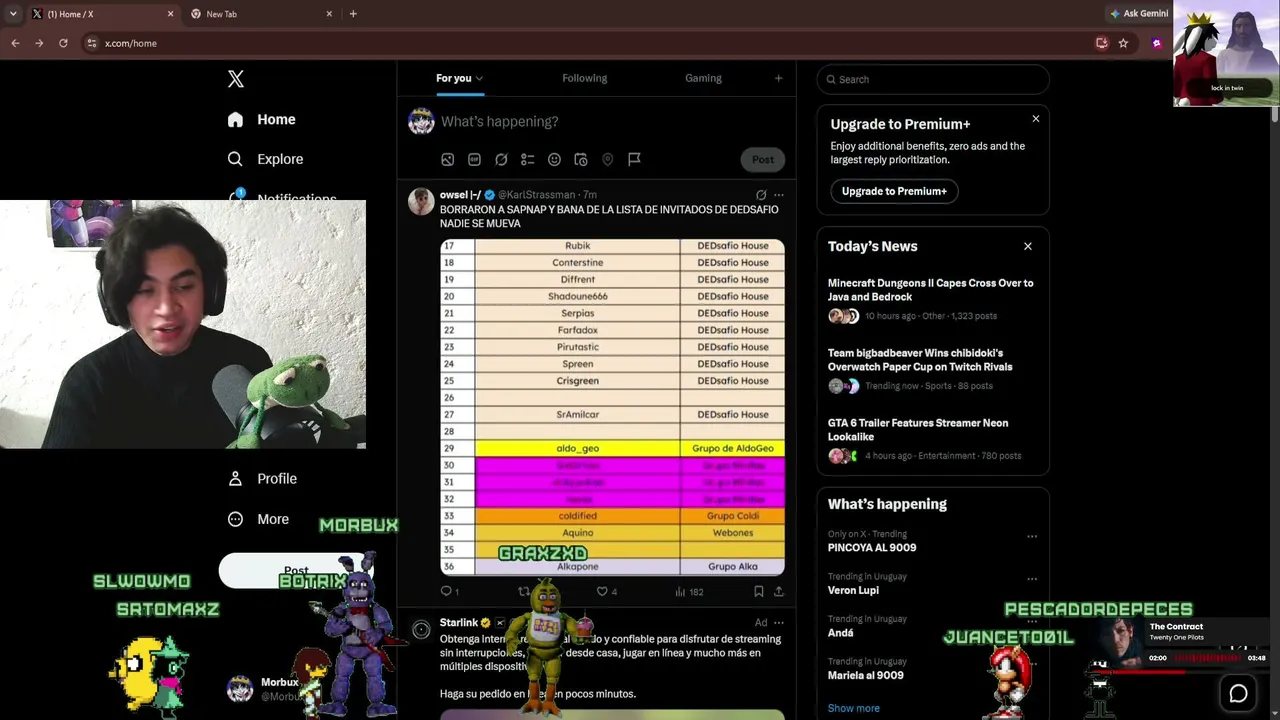
Task: Click Show more under What's happening
Action: coord(854,708)
